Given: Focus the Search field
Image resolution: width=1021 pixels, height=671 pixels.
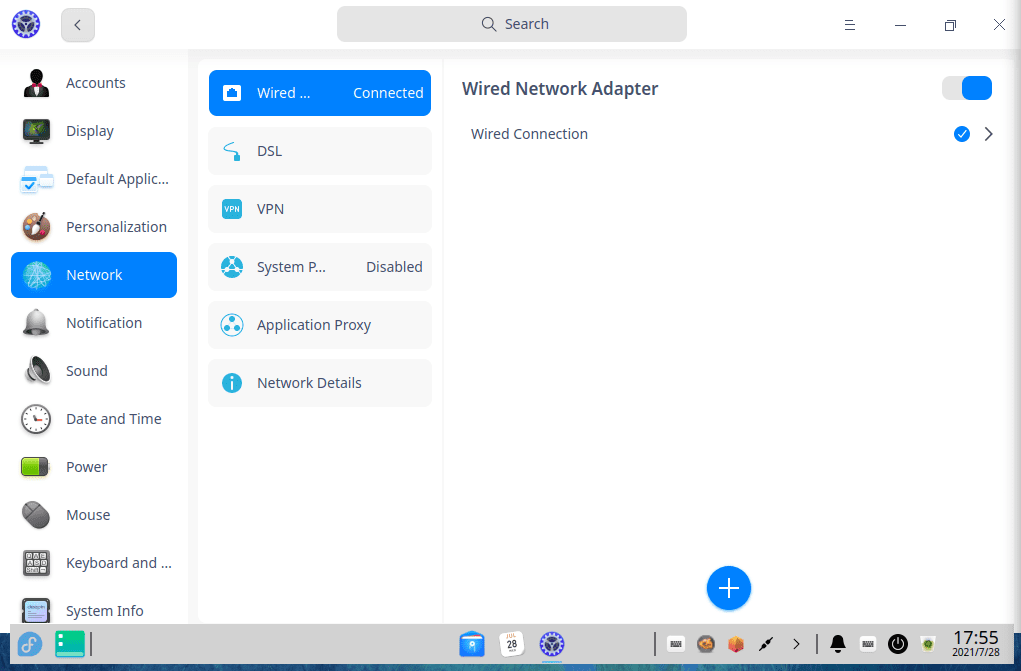Looking at the screenshot, I should pyautogui.click(x=512, y=24).
